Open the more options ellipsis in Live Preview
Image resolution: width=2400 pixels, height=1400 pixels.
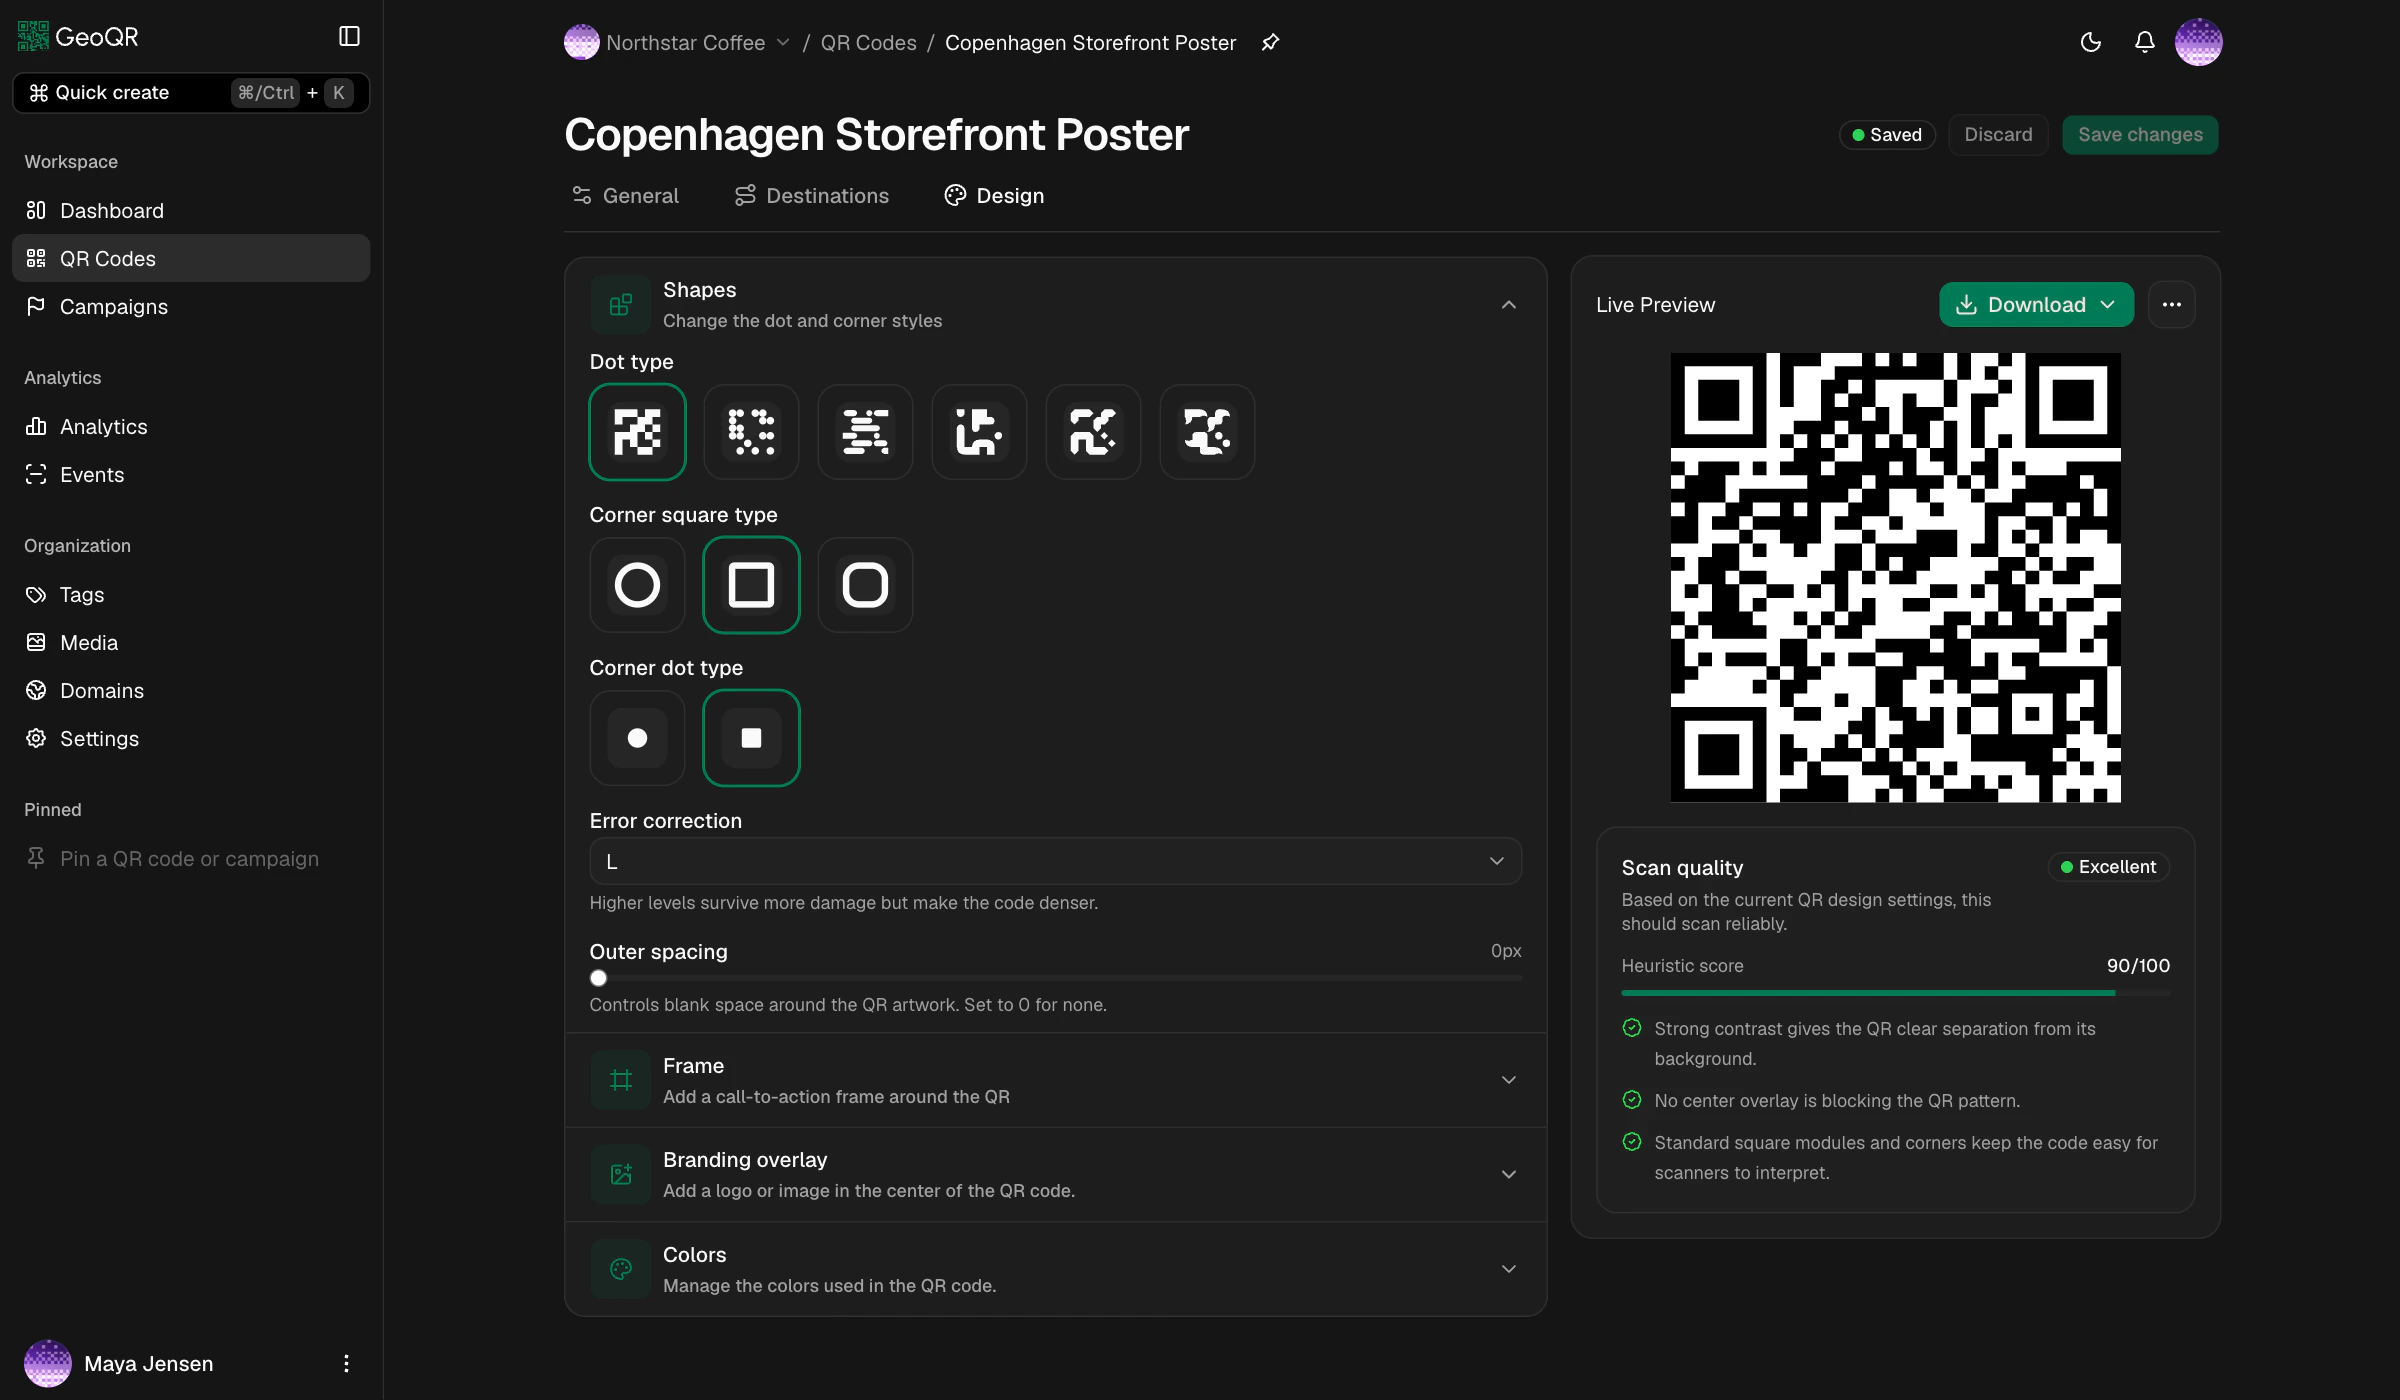pyautogui.click(x=2171, y=305)
